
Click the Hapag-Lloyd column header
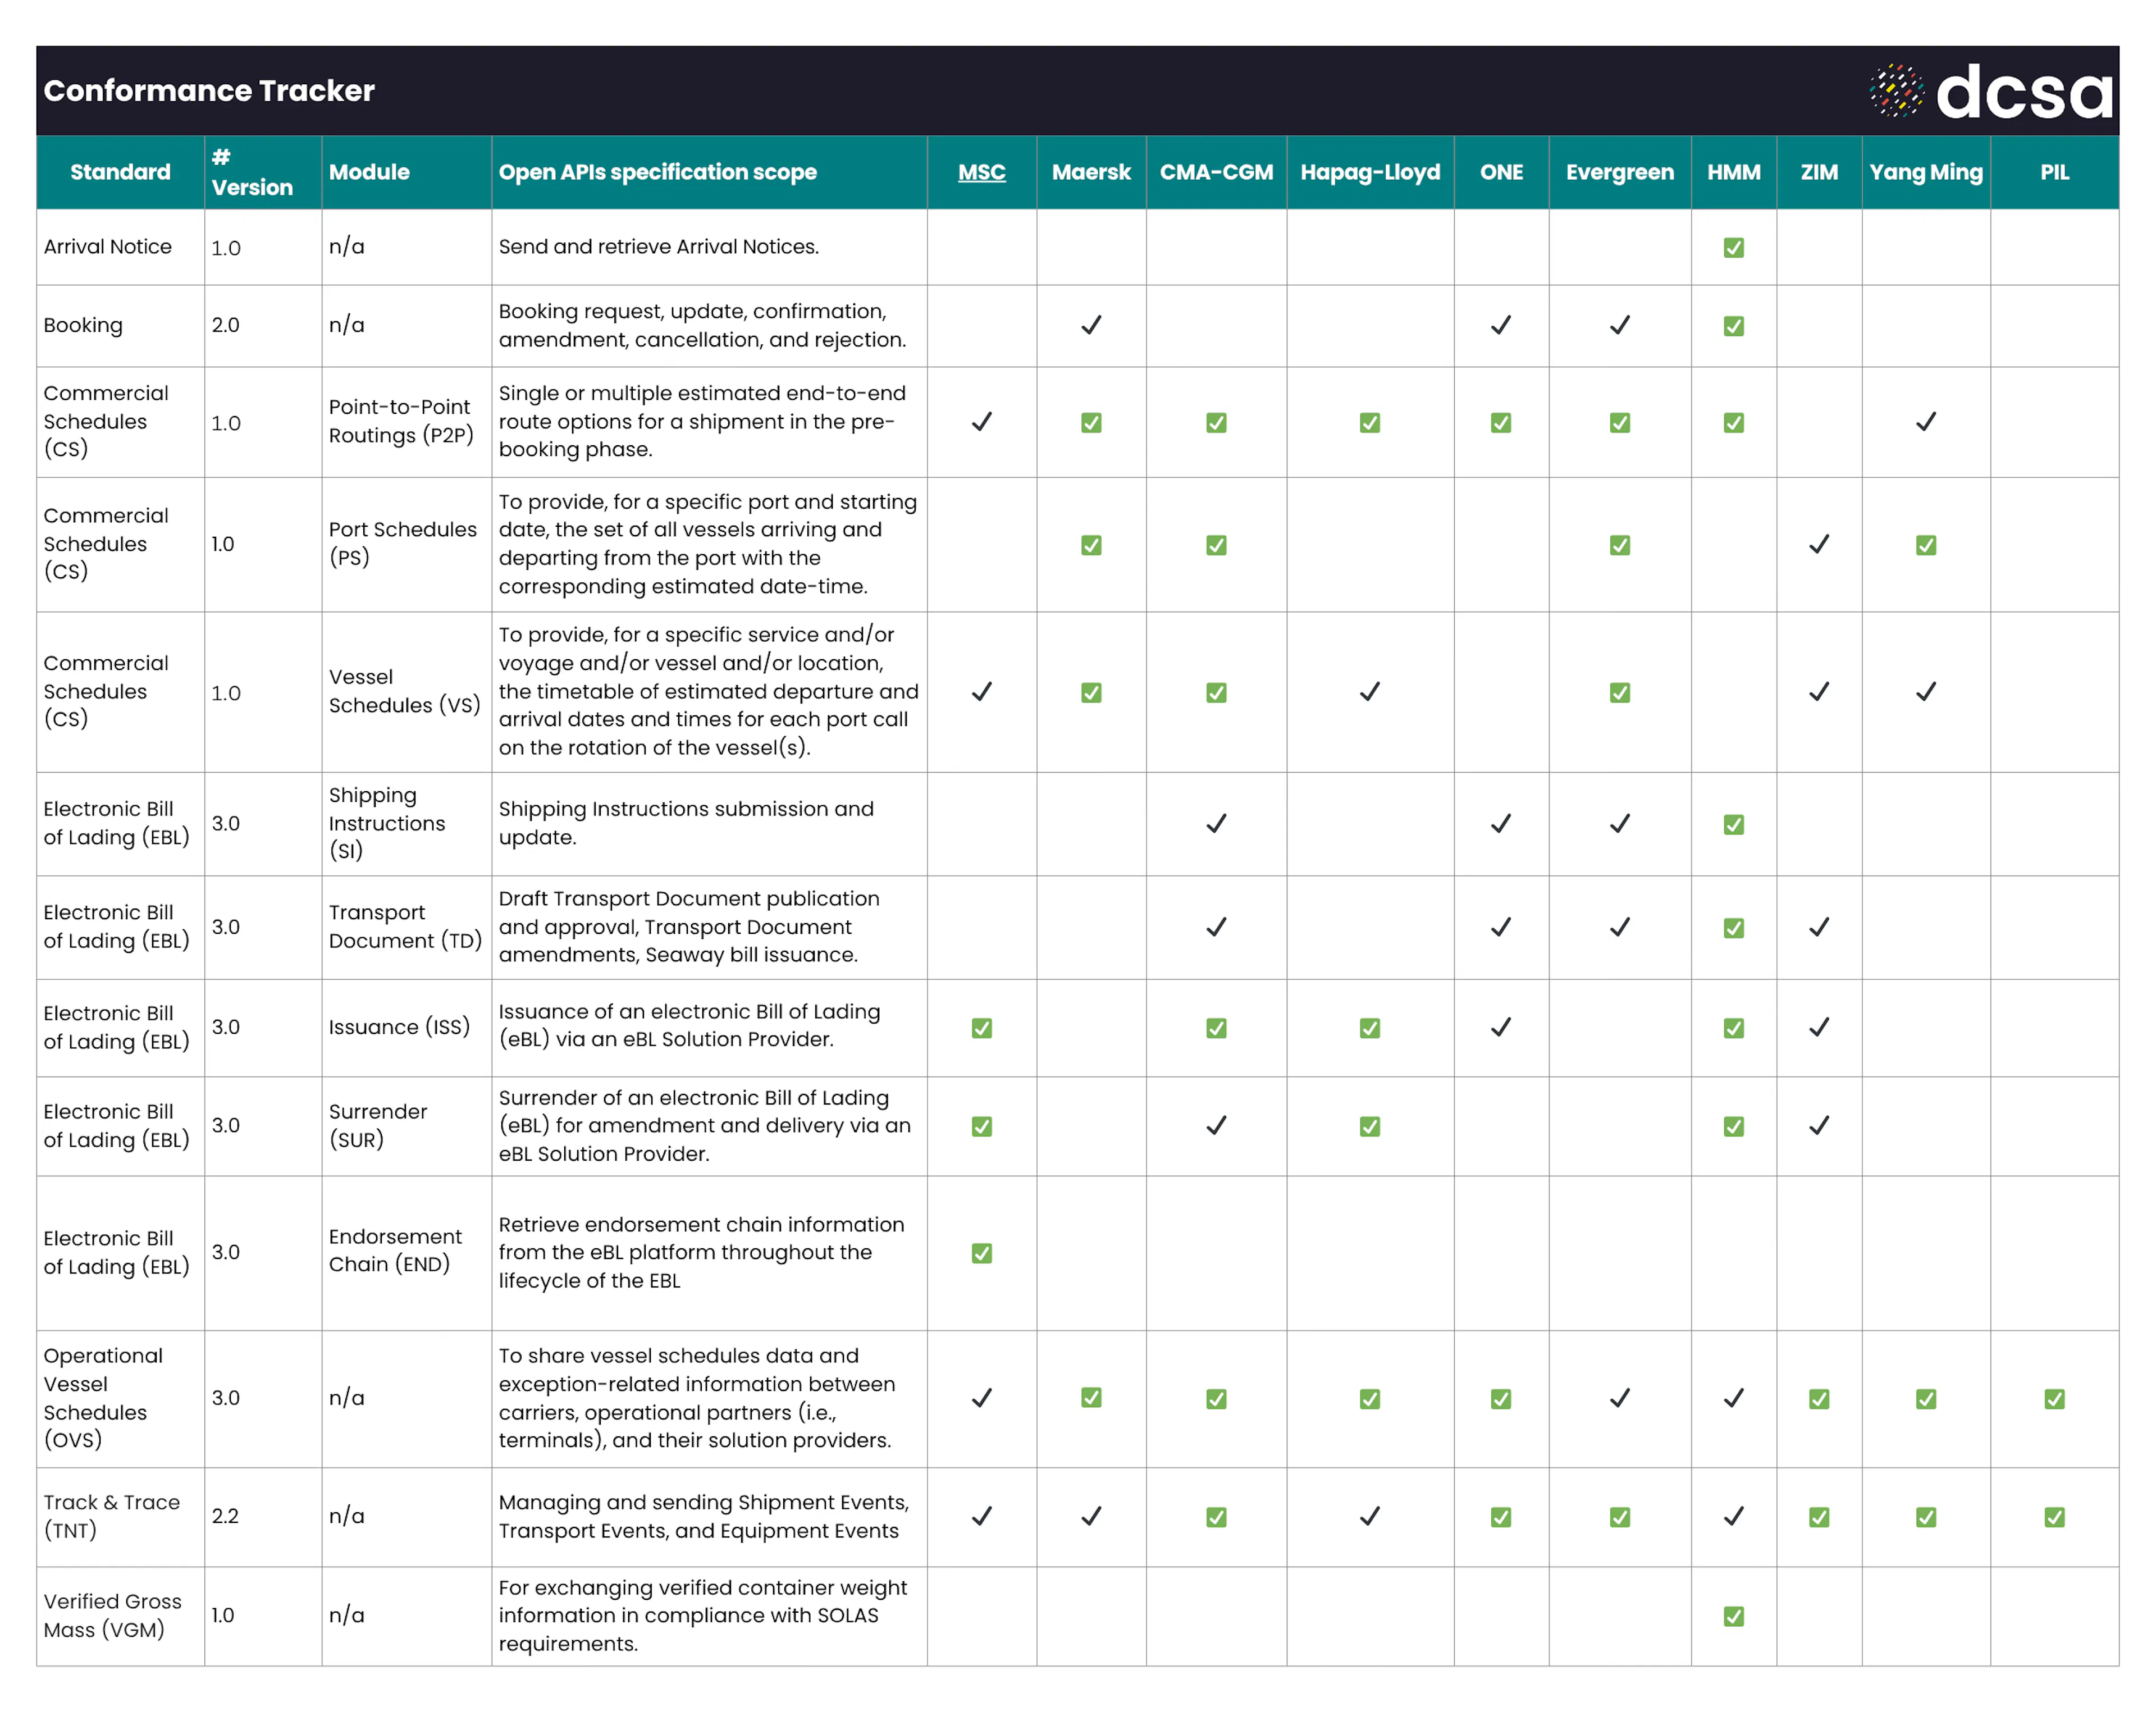[1369, 172]
